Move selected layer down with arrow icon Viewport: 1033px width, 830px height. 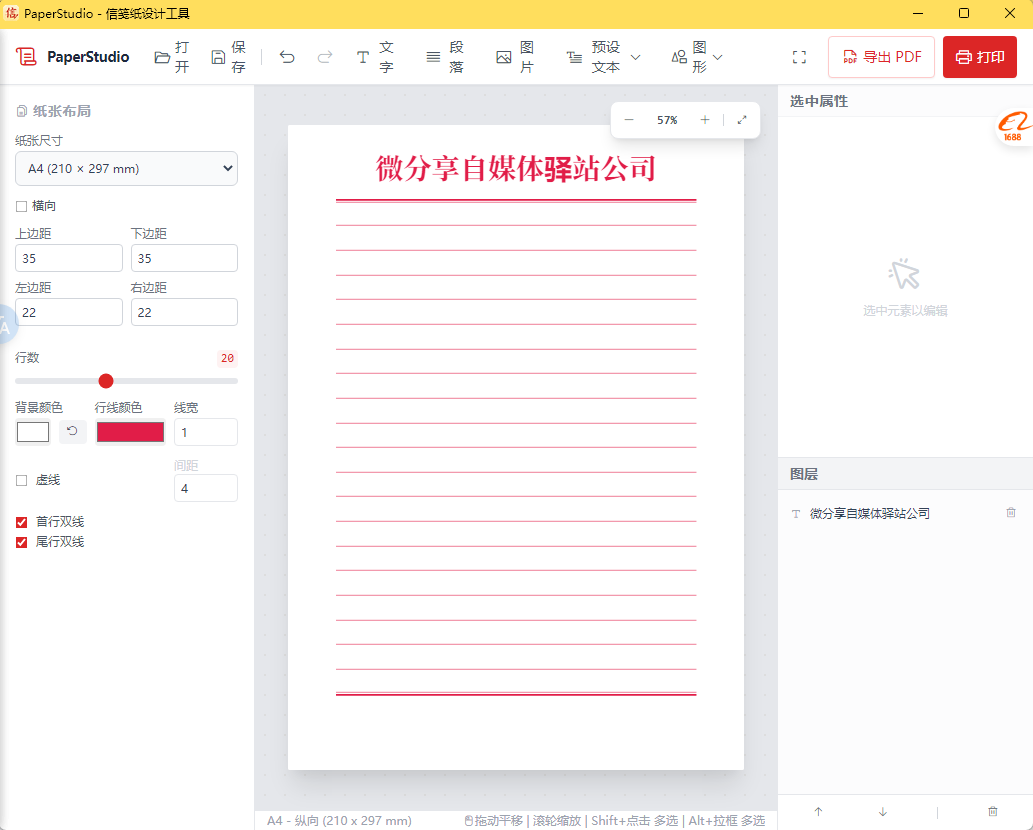(x=883, y=812)
